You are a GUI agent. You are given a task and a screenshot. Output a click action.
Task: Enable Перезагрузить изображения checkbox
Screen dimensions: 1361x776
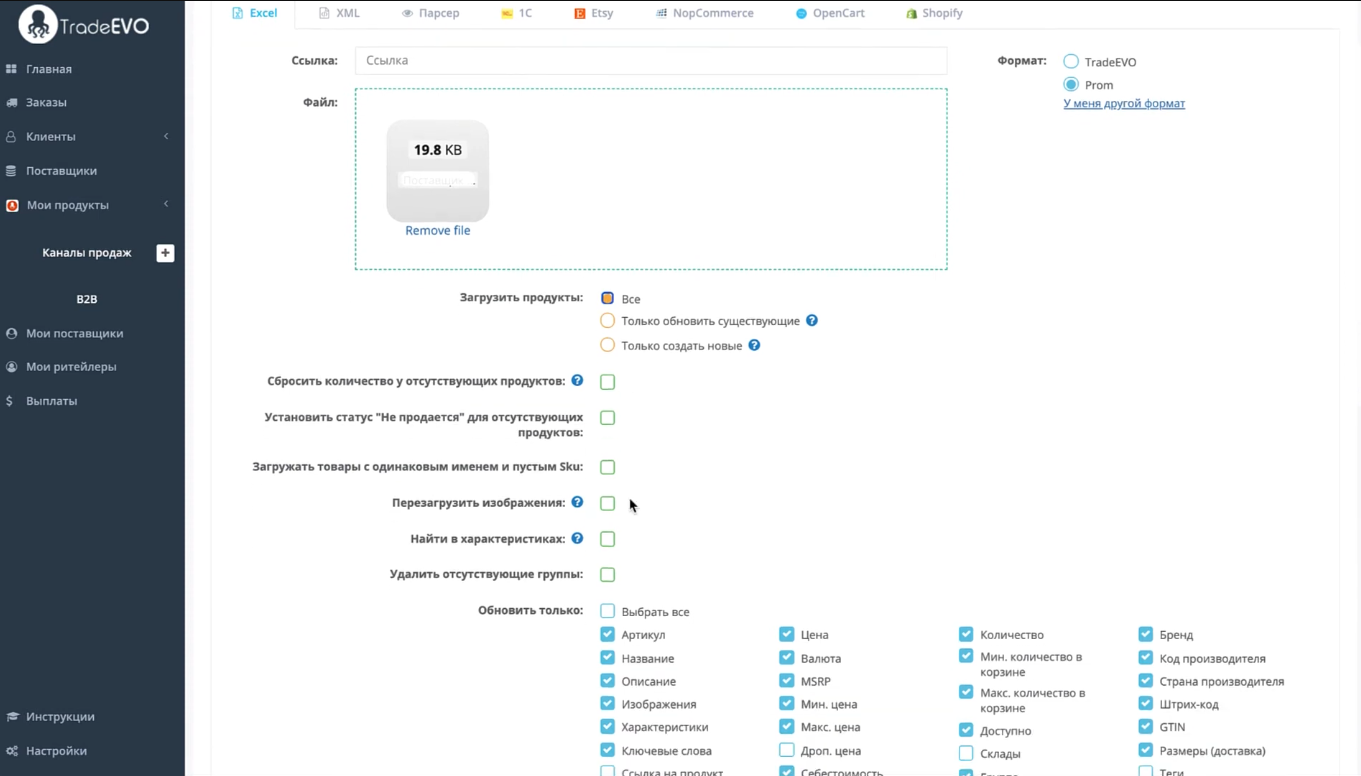[607, 503]
